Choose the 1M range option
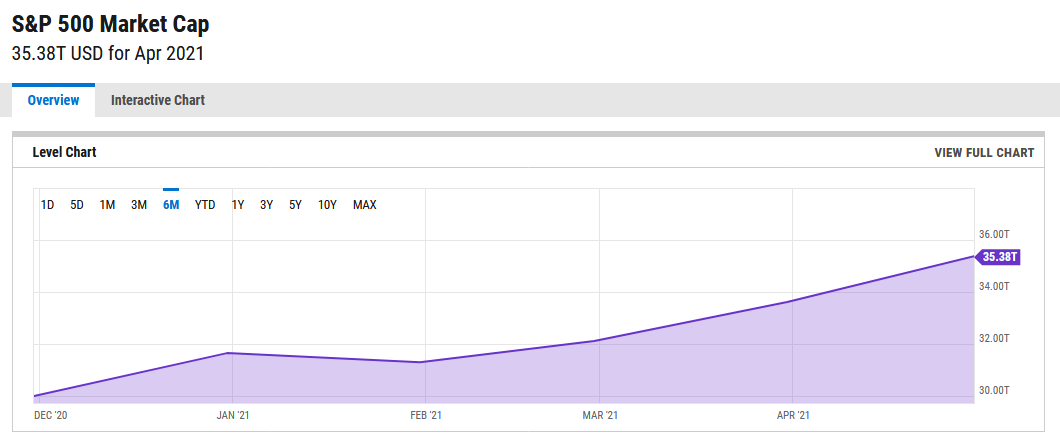The height and width of the screenshot is (447, 1060). point(108,205)
